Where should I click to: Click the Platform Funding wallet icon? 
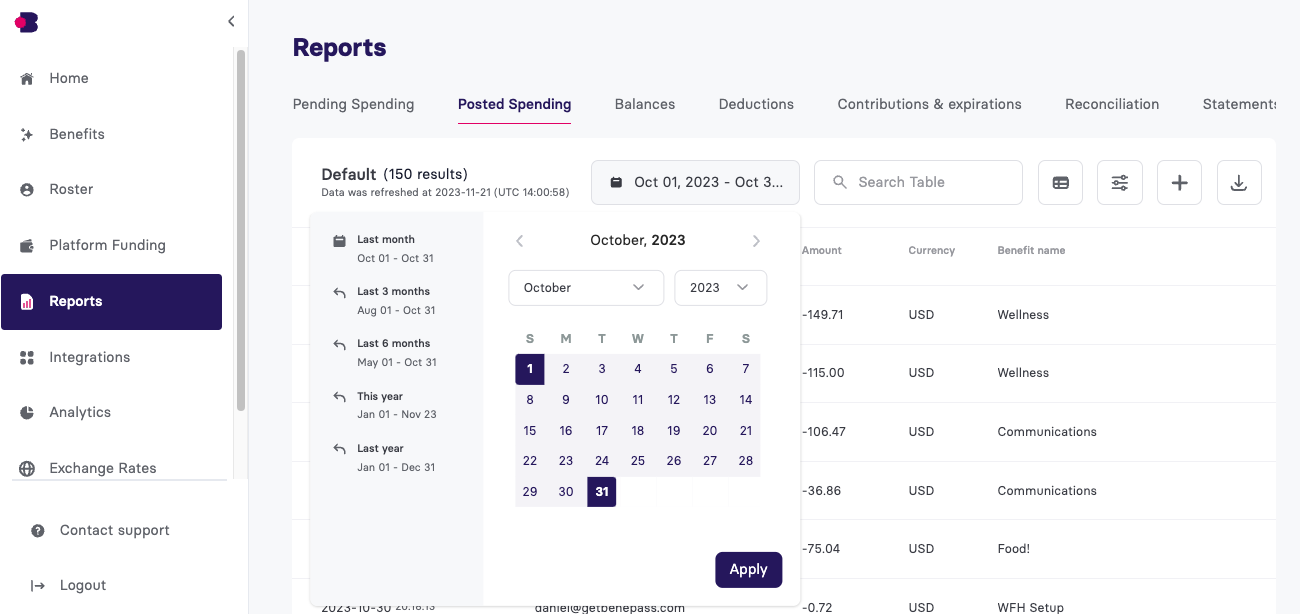point(27,246)
